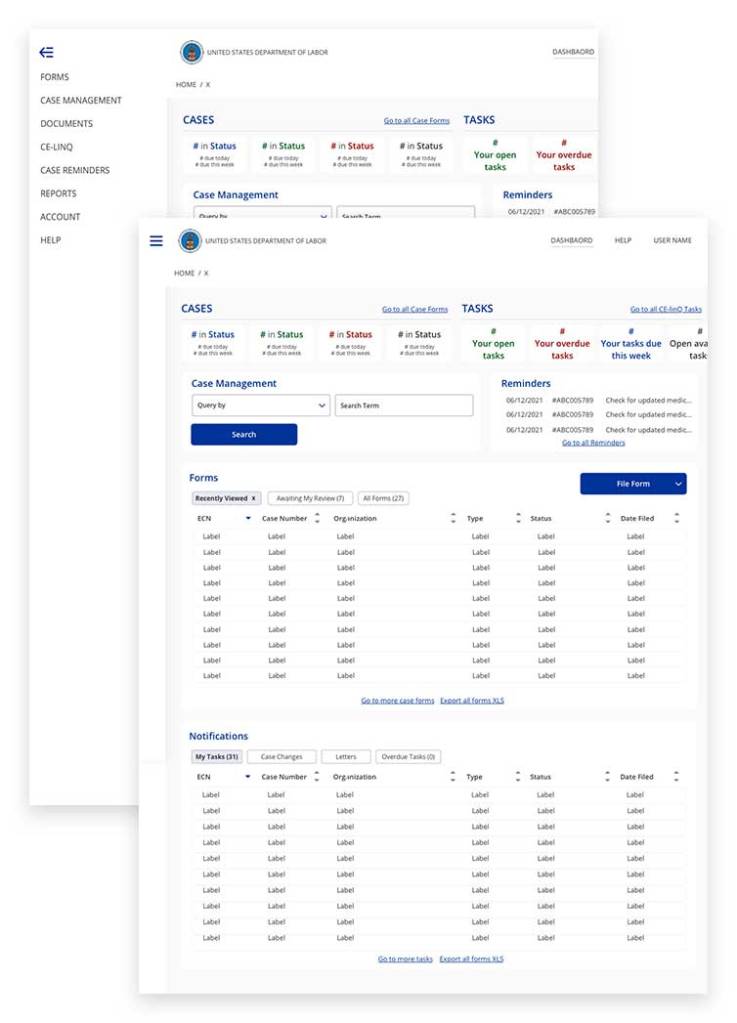
Task: Sort the Forms table by Case Number
Action: tap(317, 518)
